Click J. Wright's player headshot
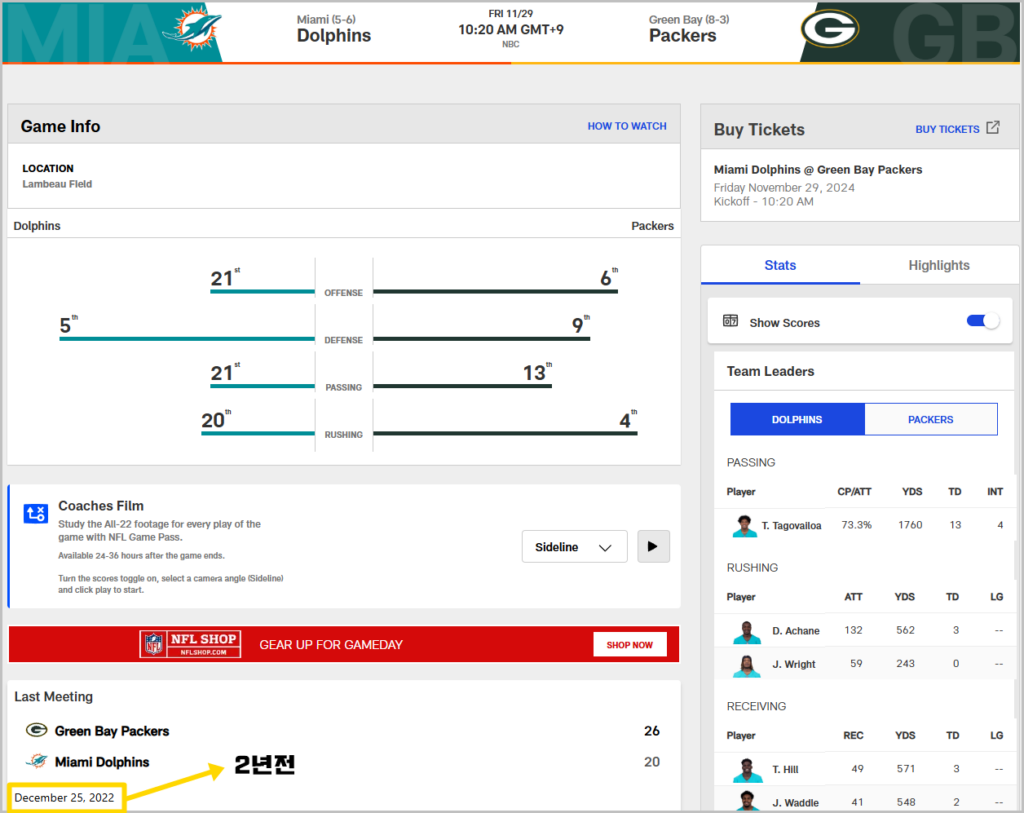Screen dimensions: 1024x813 (747, 665)
